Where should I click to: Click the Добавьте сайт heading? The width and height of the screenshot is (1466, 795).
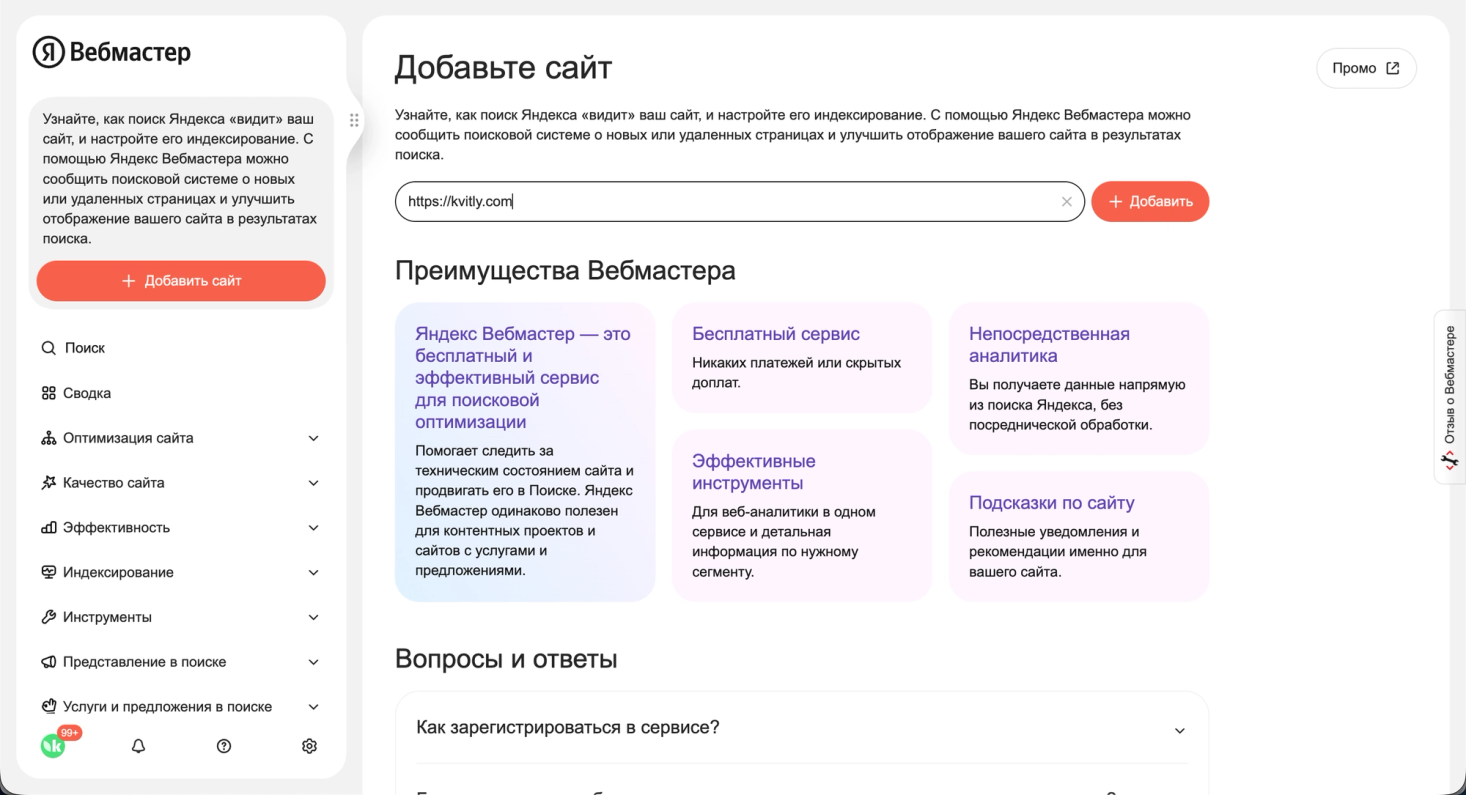[x=503, y=68]
